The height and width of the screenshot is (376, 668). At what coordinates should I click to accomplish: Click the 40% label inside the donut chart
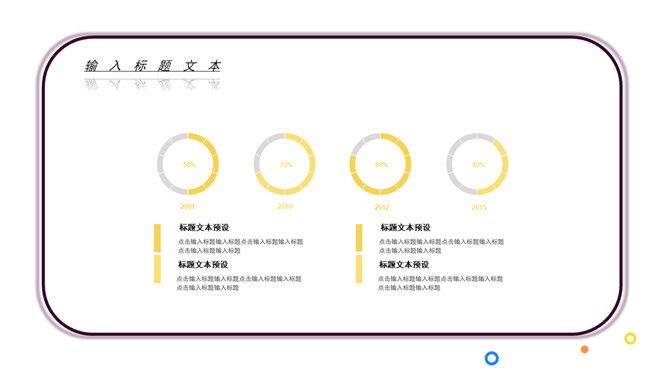click(x=478, y=164)
